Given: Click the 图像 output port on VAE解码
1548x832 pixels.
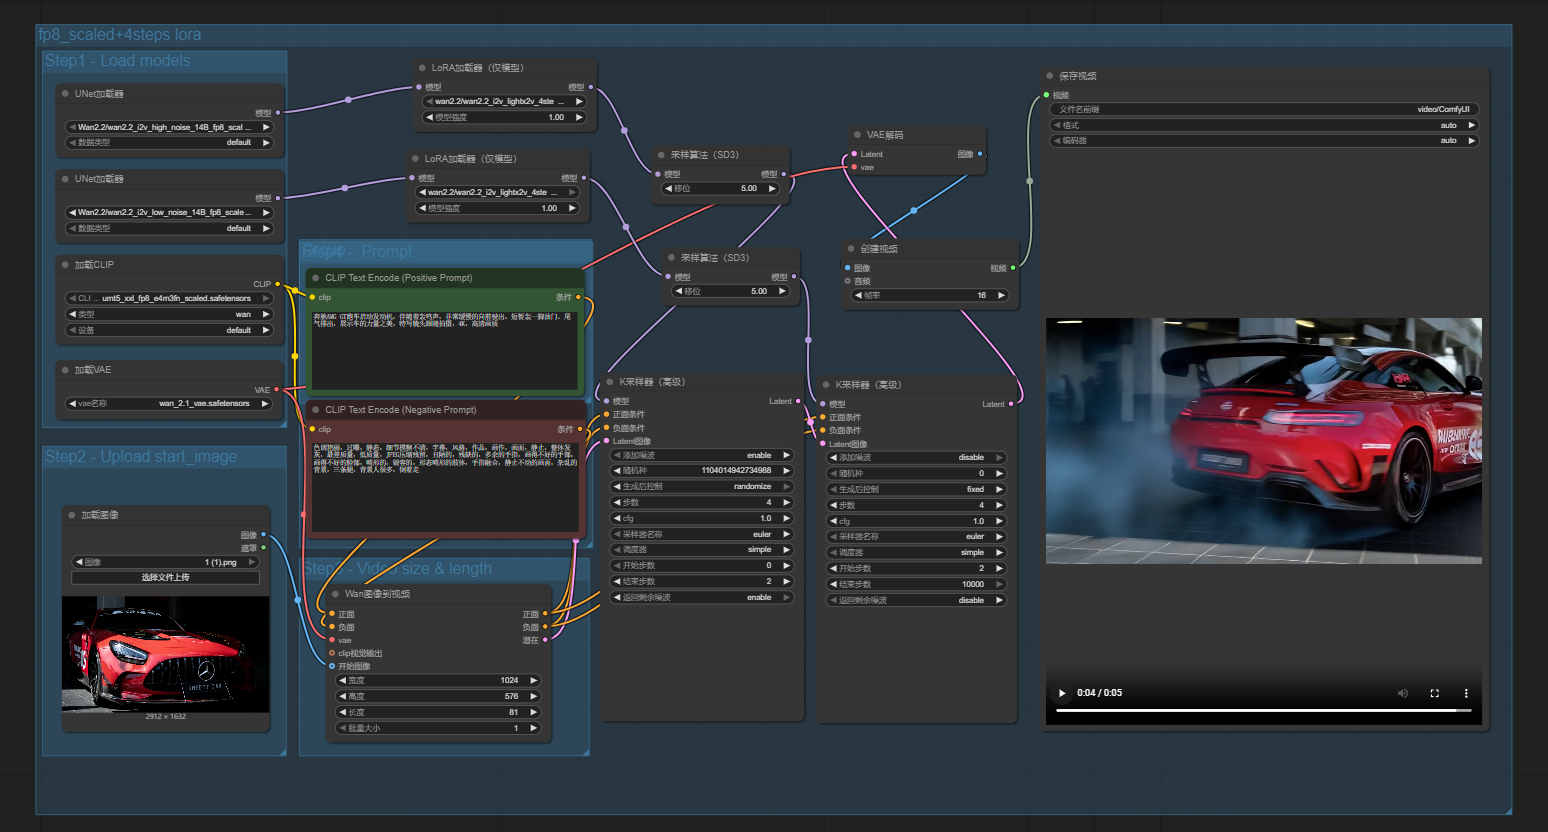Looking at the screenshot, I should point(980,154).
